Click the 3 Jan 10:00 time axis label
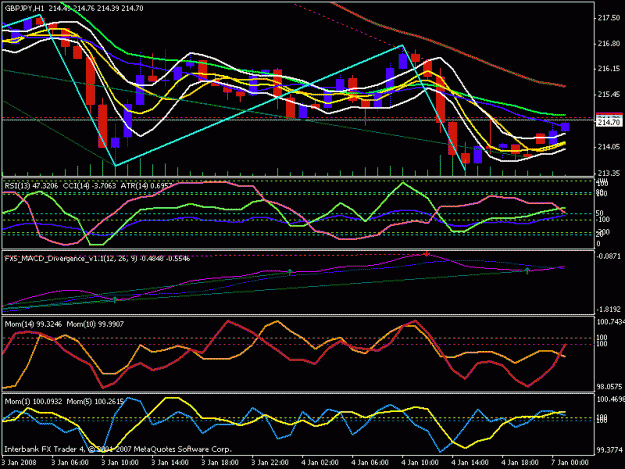Viewport: 625px width, 469px height. pos(120,463)
